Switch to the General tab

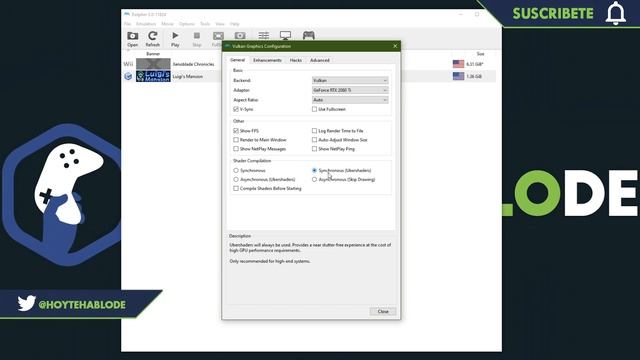(238, 60)
